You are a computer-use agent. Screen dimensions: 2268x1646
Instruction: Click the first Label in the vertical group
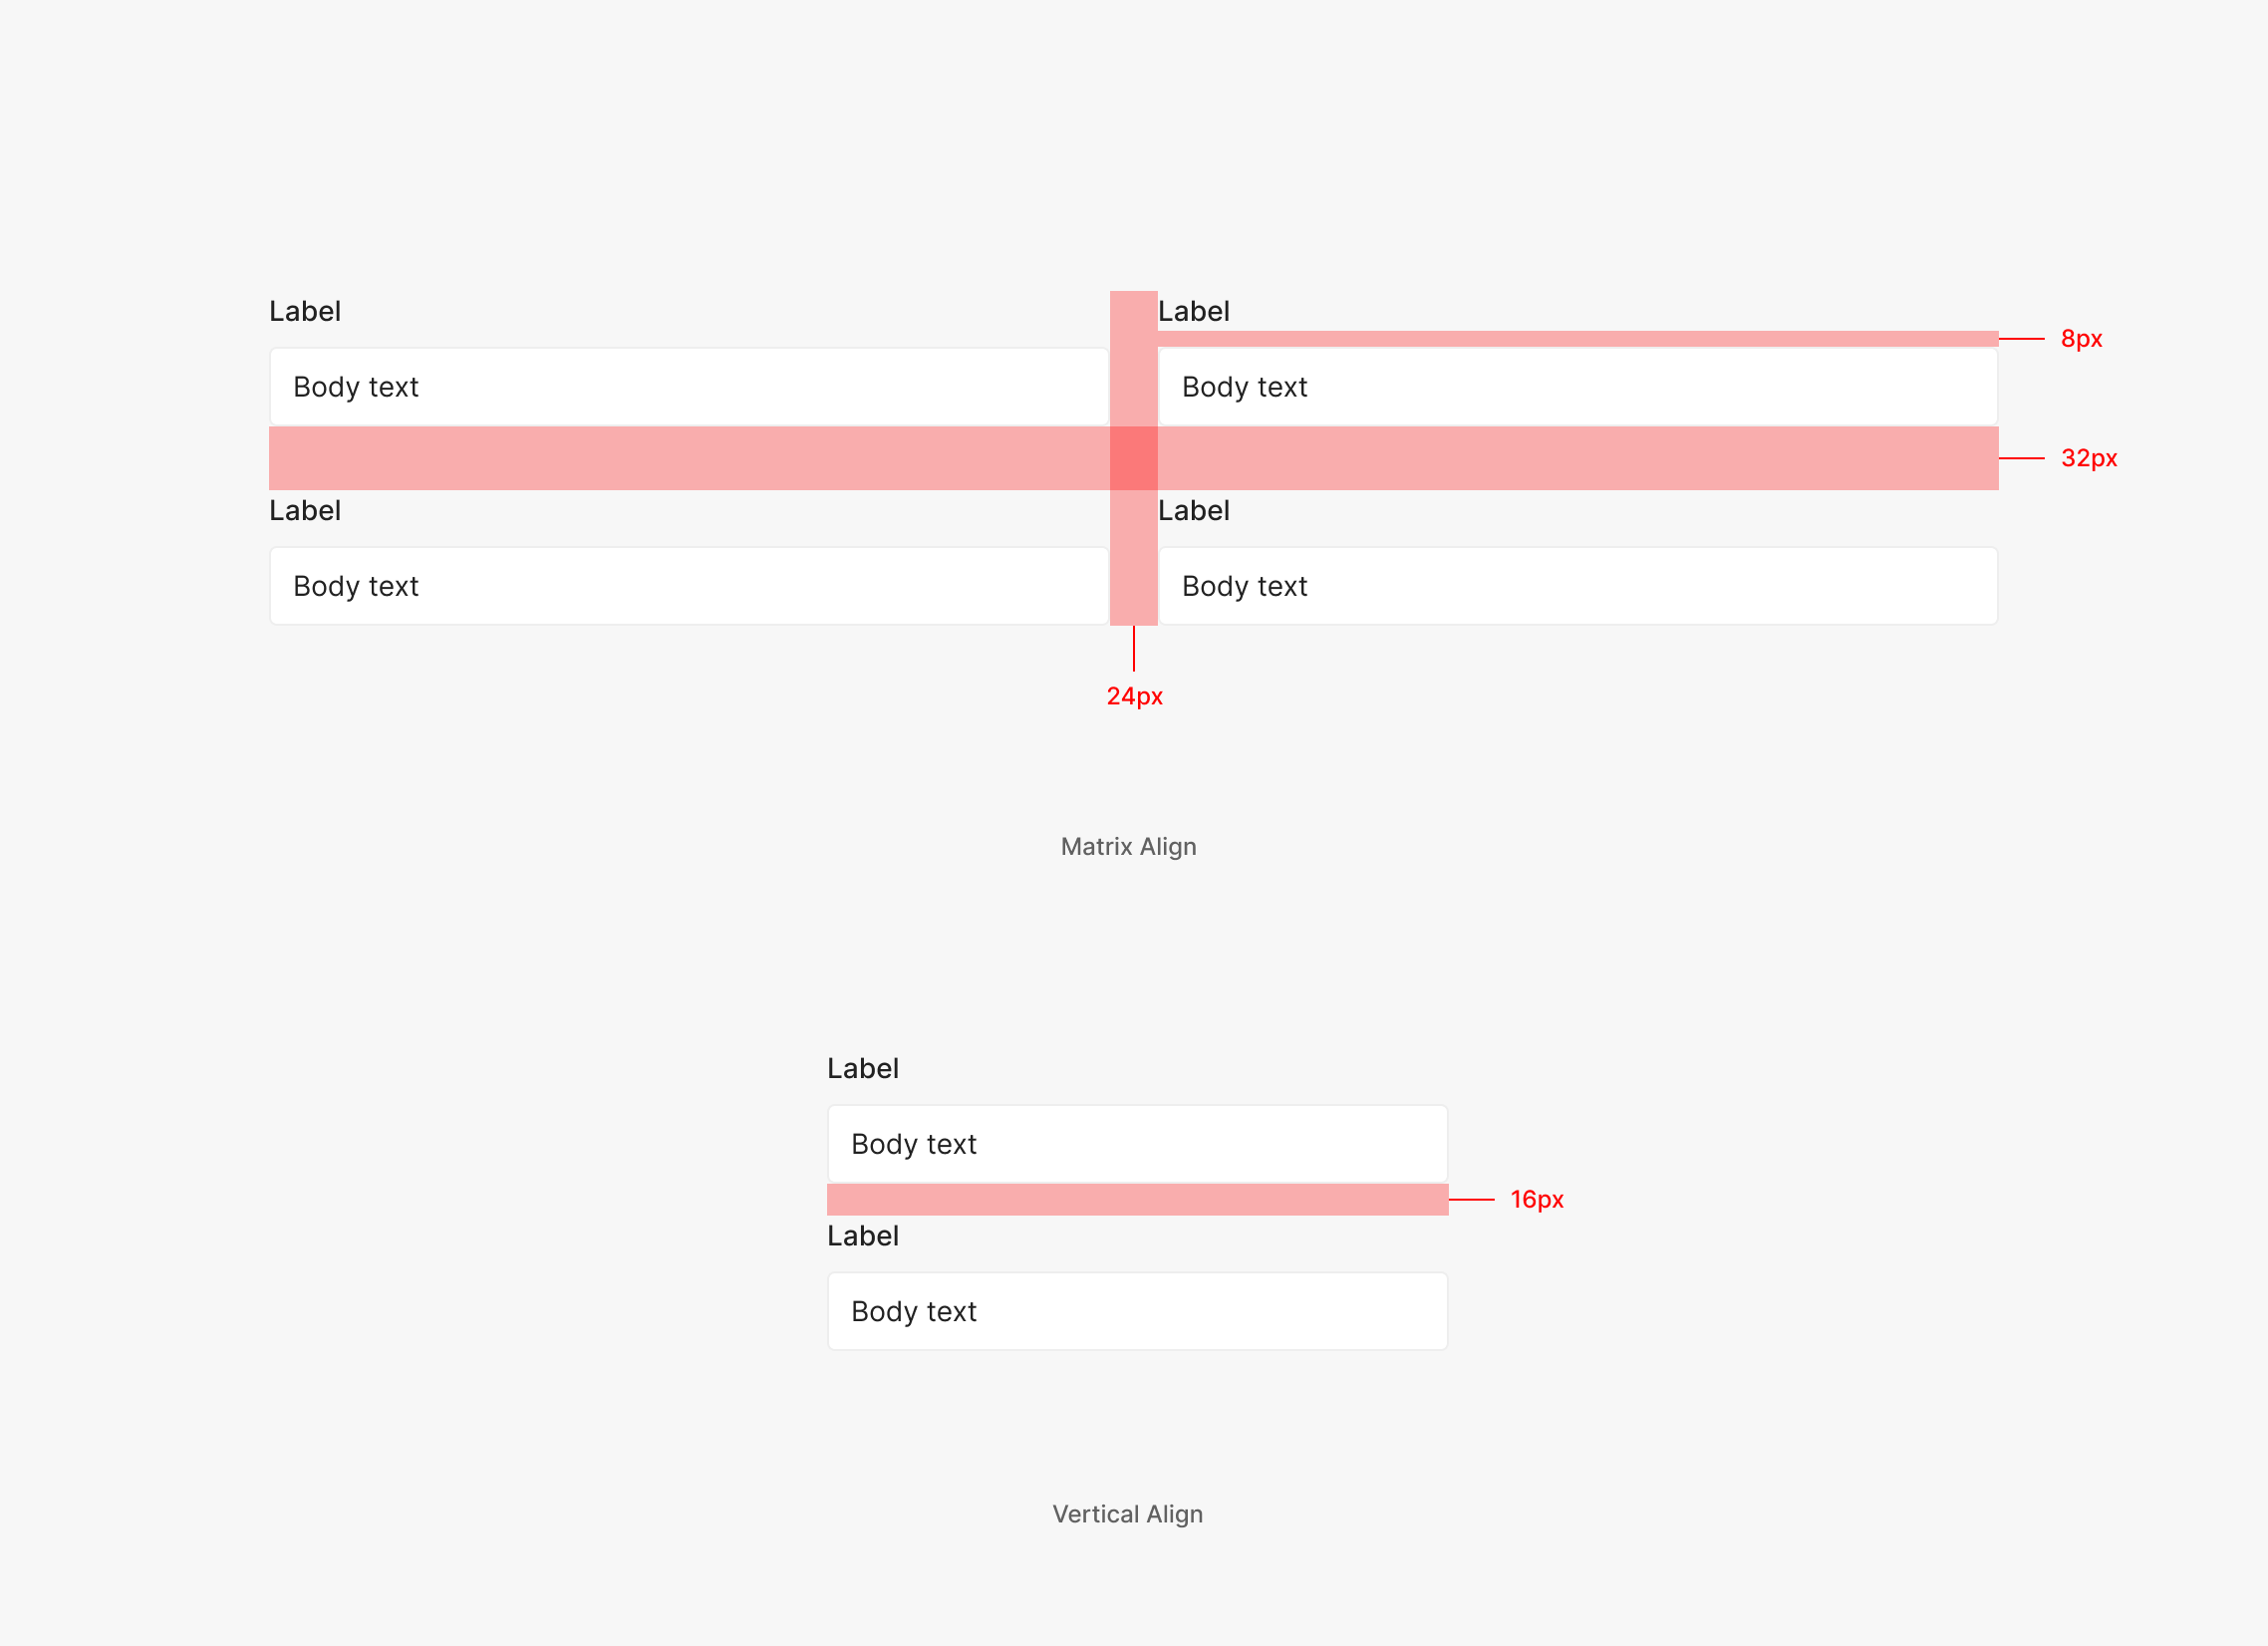click(x=862, y=1069)
